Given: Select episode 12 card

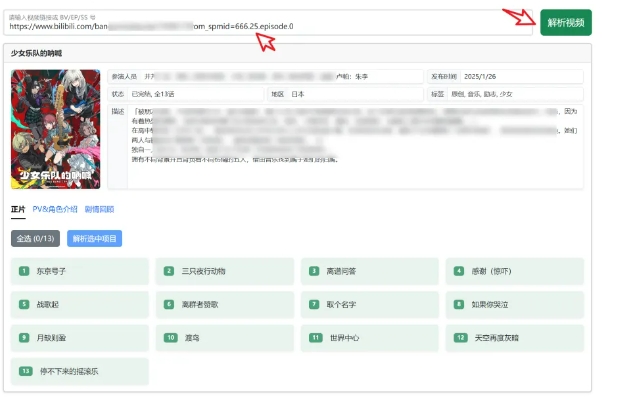Looking at the screenshot, I should pos(515,338).
